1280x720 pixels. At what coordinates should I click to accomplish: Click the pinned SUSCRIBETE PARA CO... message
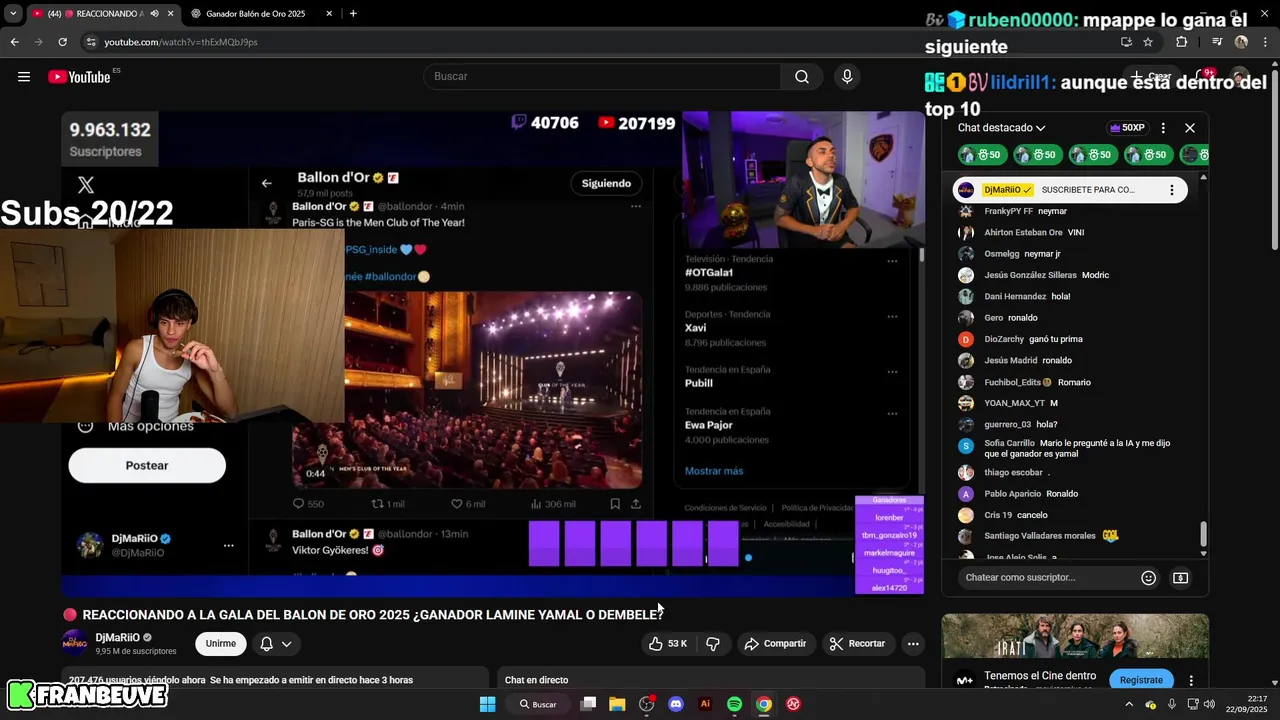[x=1088, y=190]
